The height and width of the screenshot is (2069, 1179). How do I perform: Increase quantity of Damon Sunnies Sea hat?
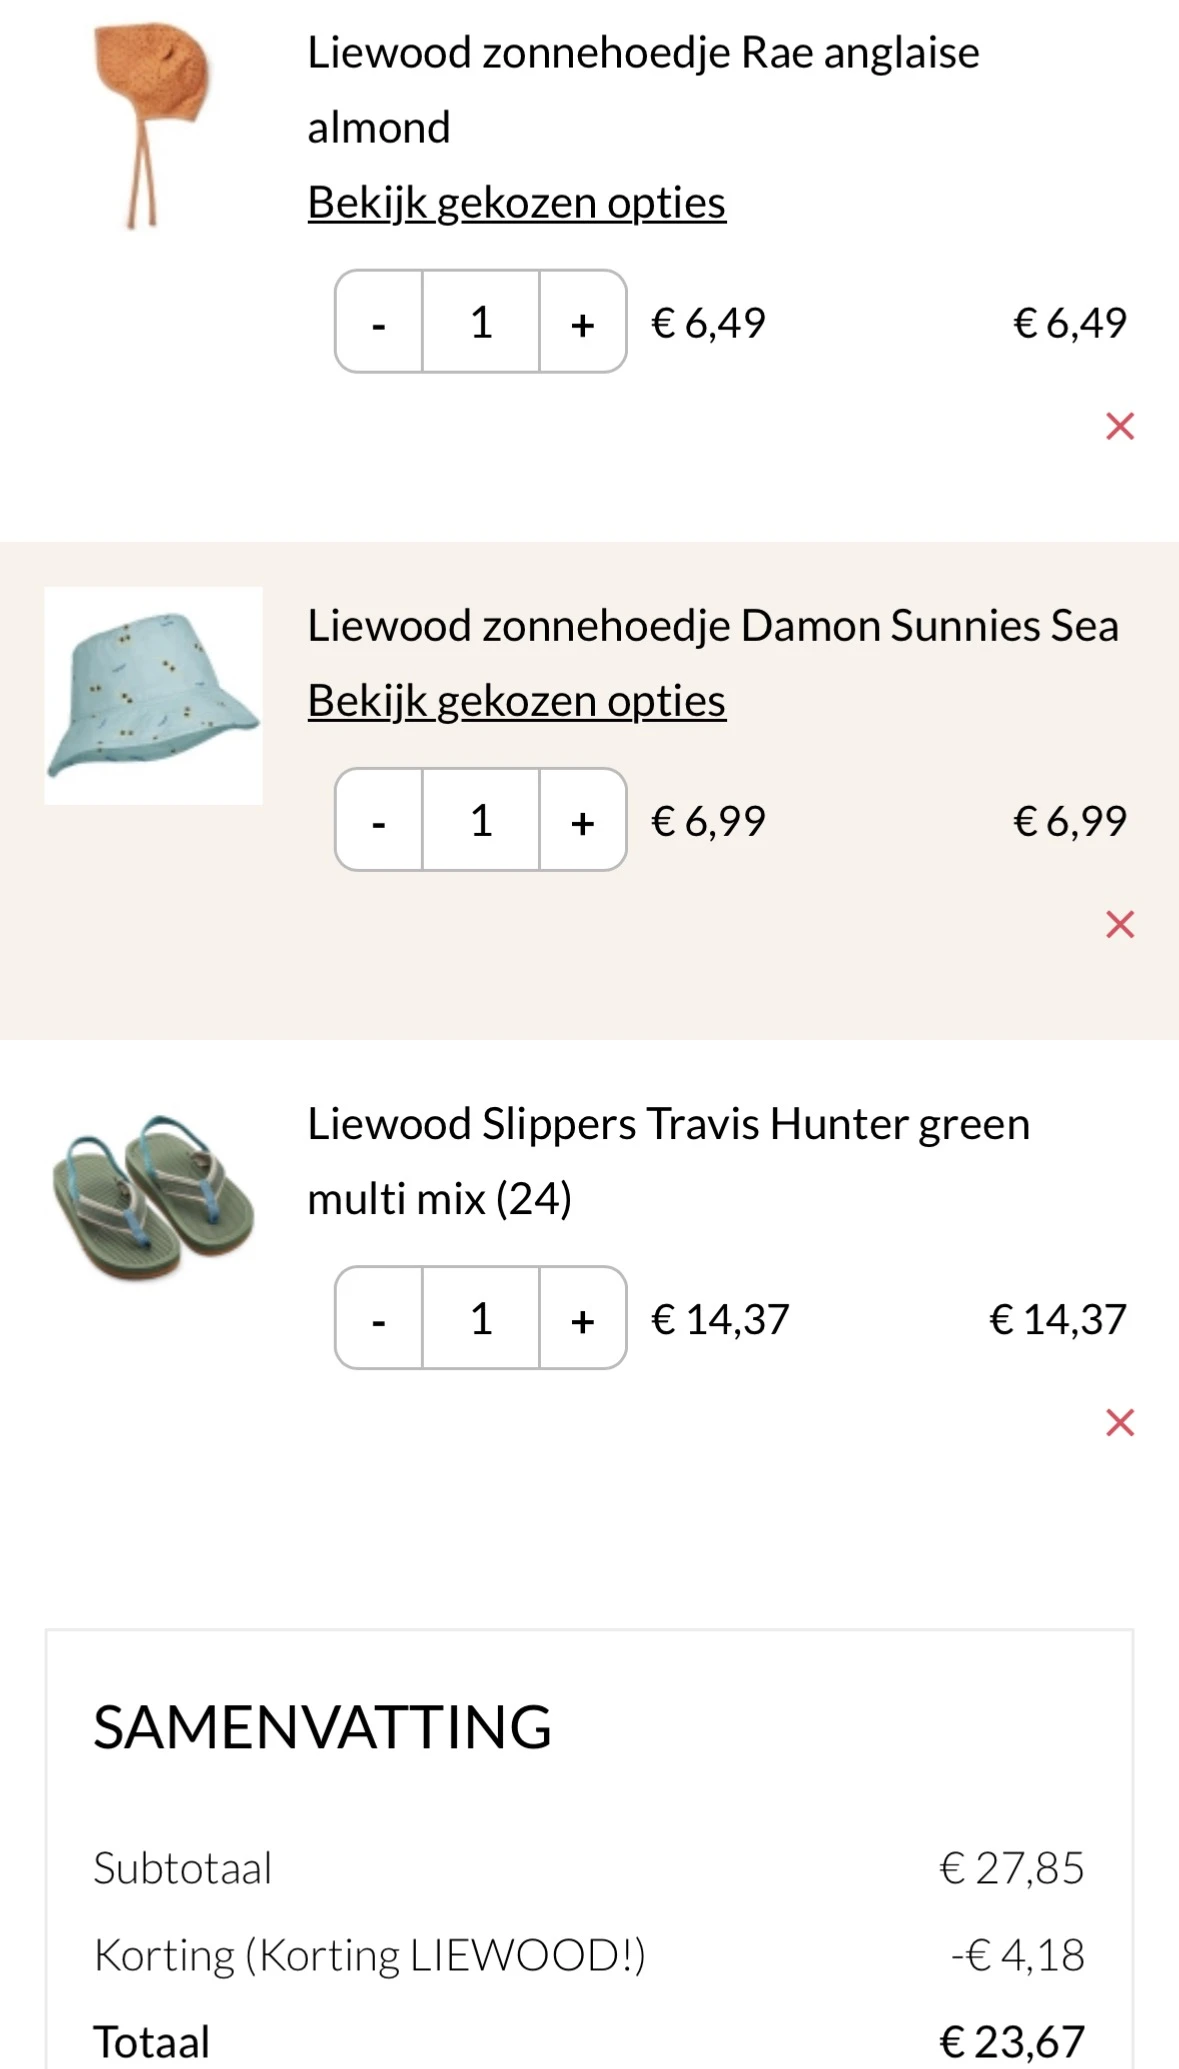pos(583,820)
